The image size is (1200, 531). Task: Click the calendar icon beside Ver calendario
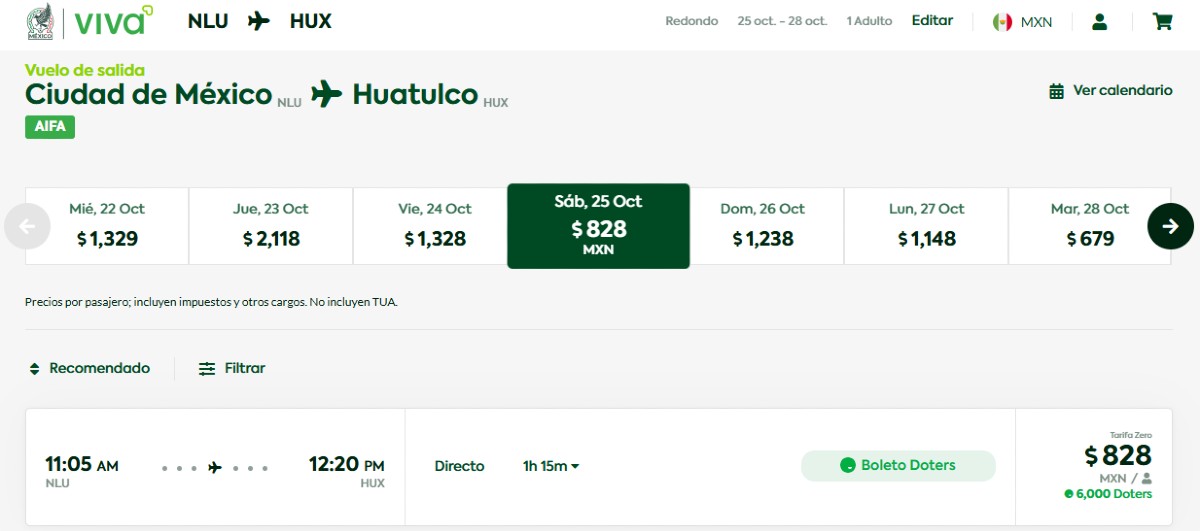(1056, 91)
